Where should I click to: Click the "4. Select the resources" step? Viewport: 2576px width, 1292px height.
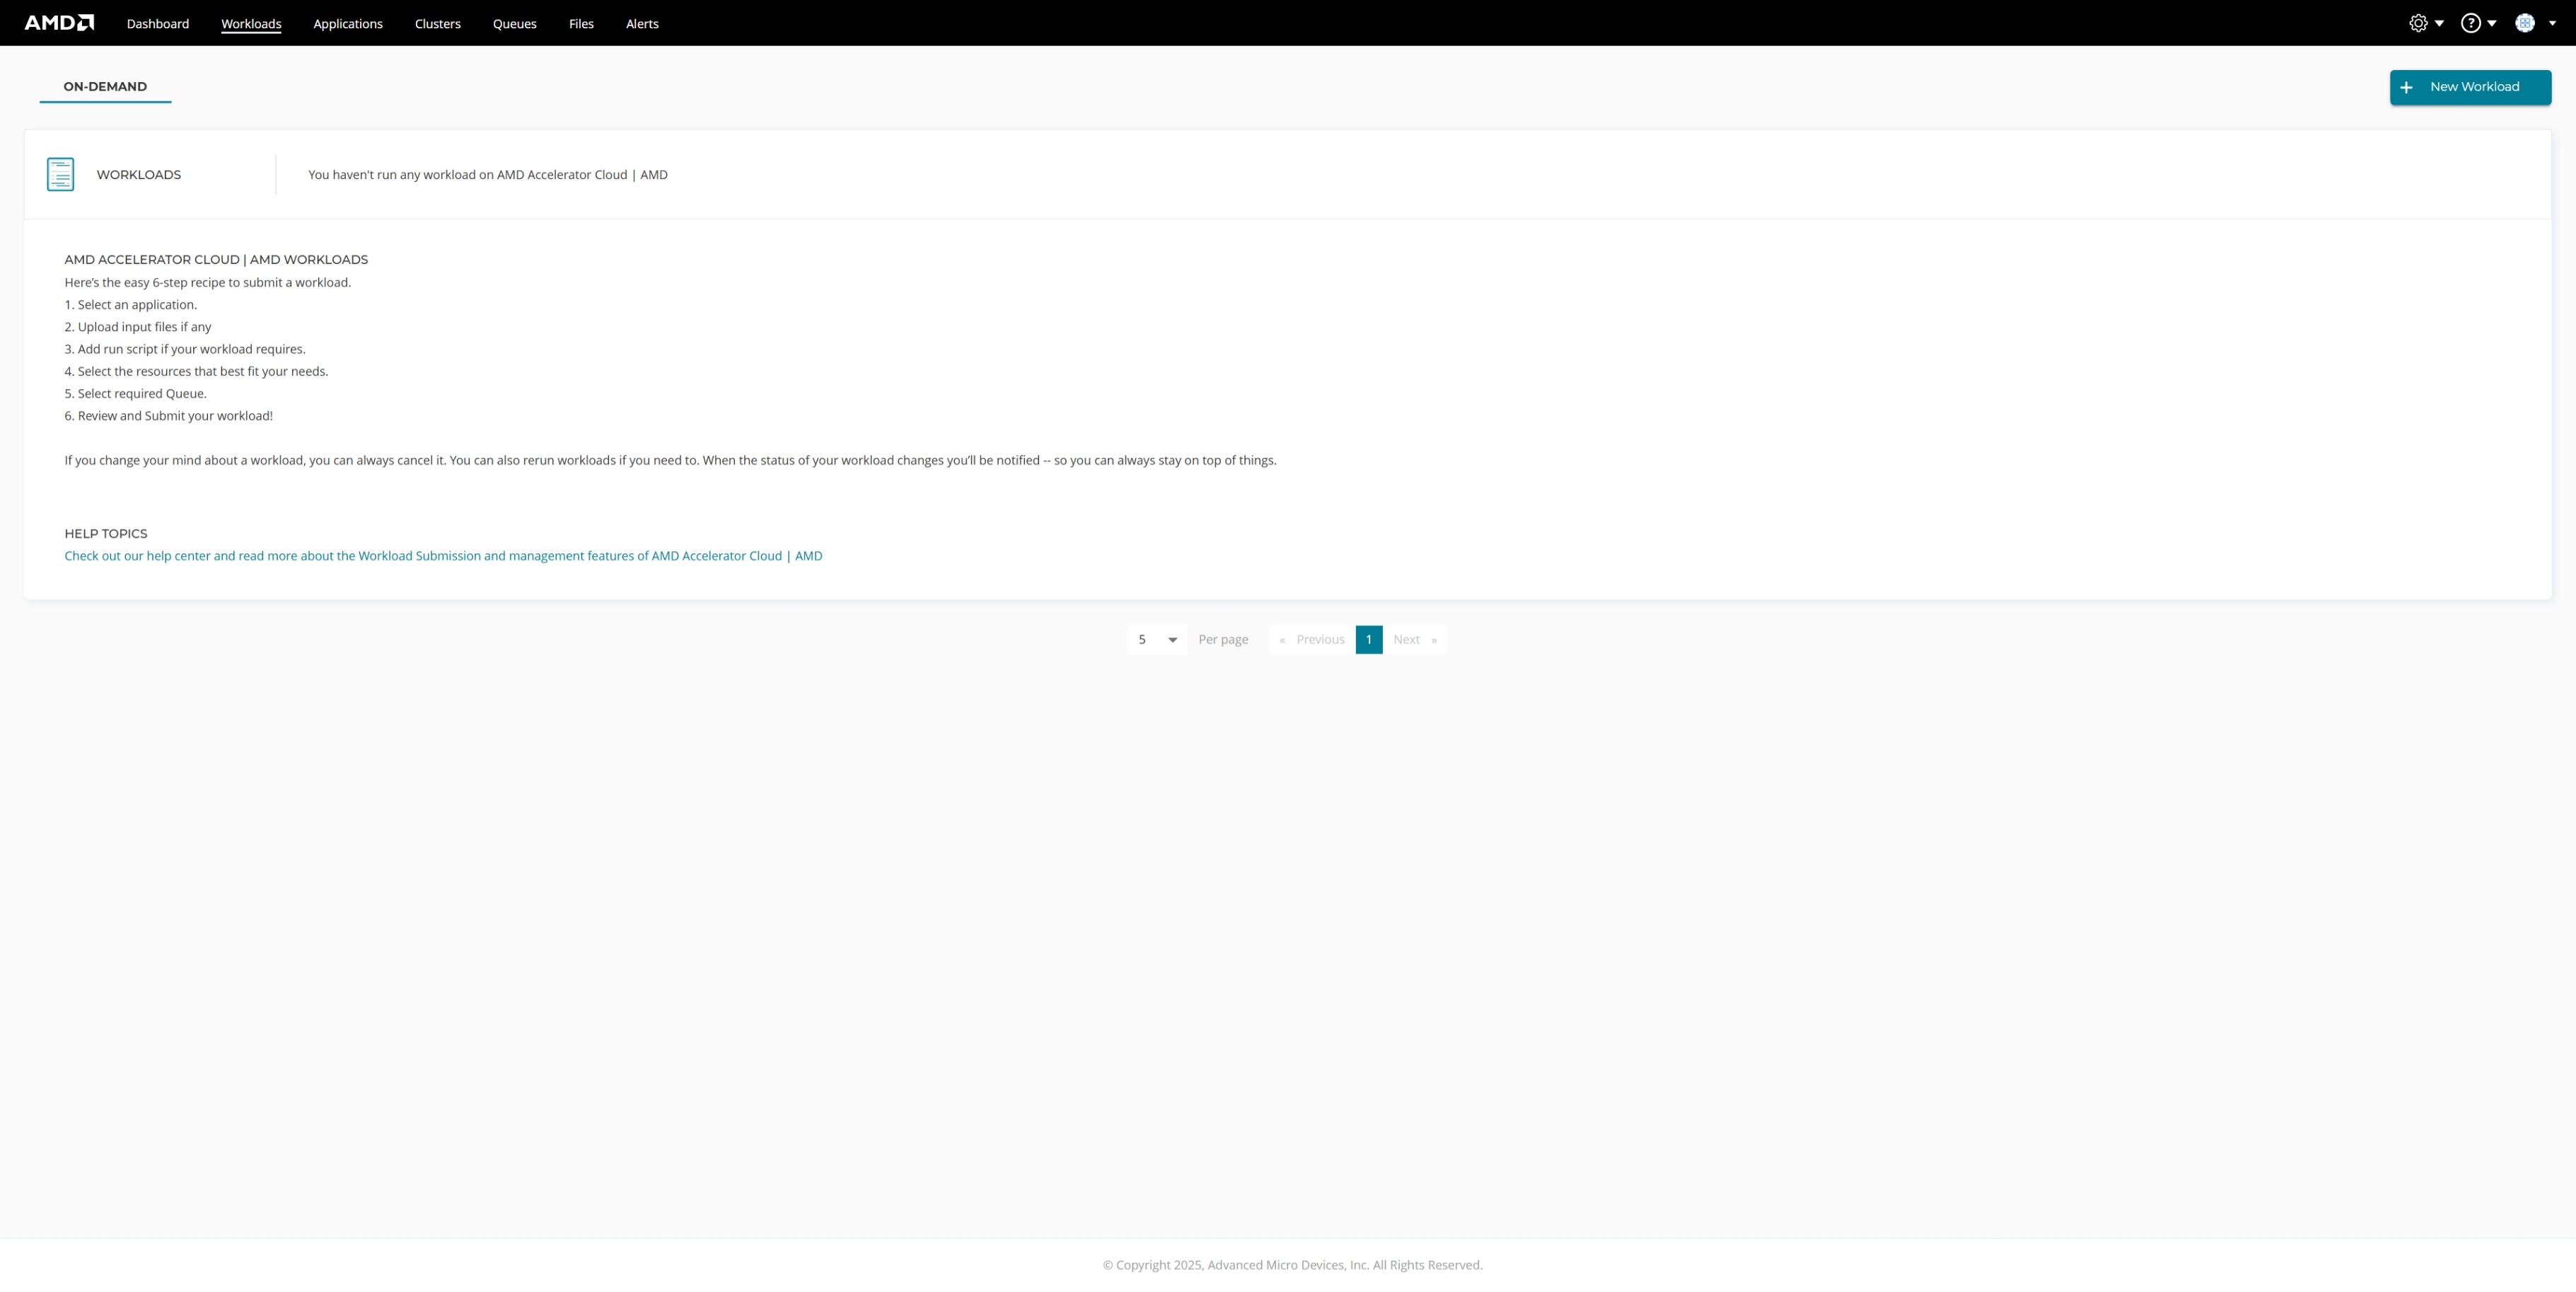coord(196,371)
